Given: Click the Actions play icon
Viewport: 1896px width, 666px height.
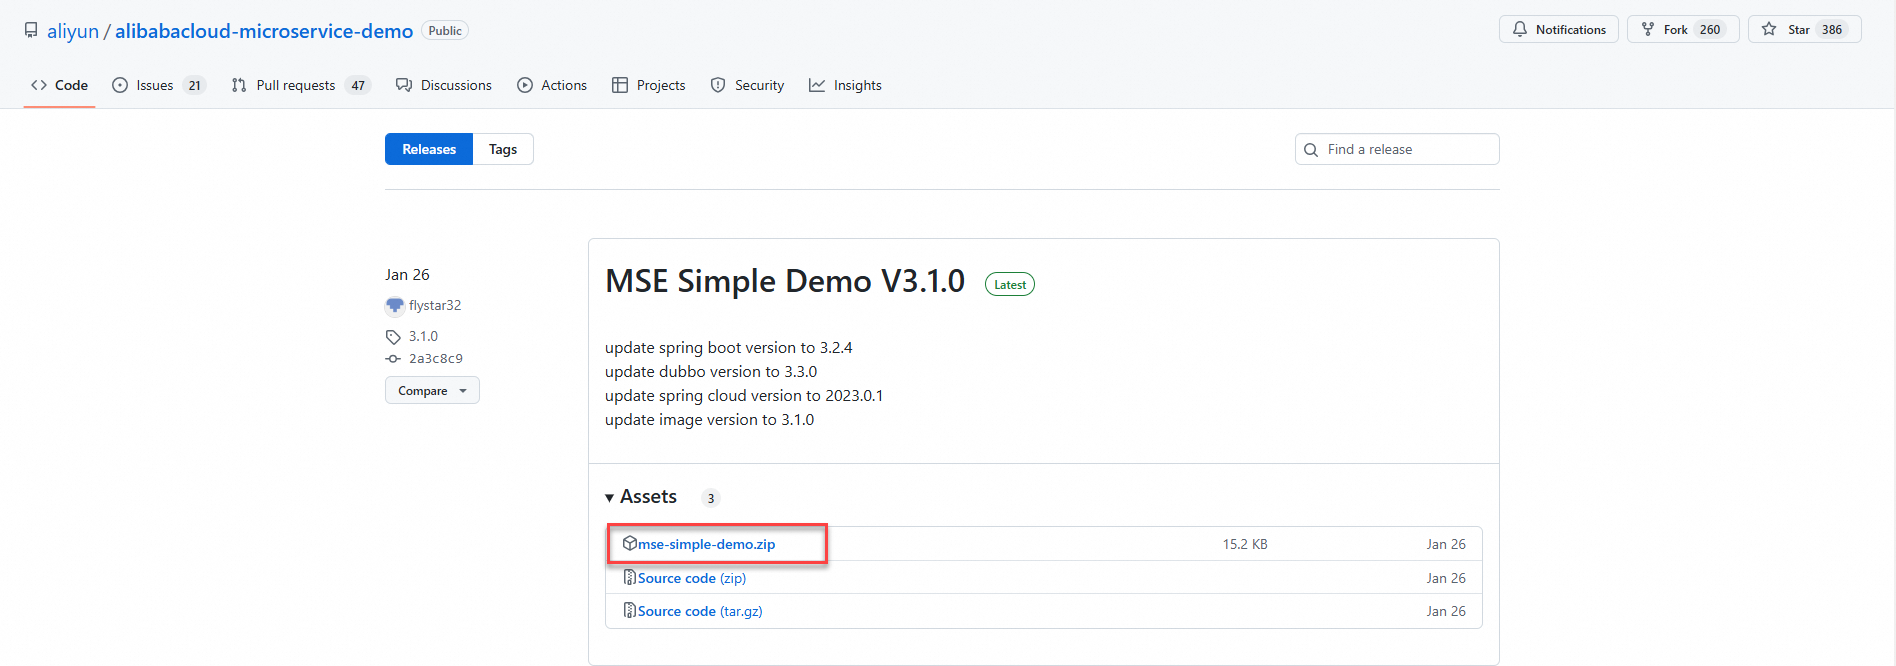Looking at the screenshot, I should (525, 85).
